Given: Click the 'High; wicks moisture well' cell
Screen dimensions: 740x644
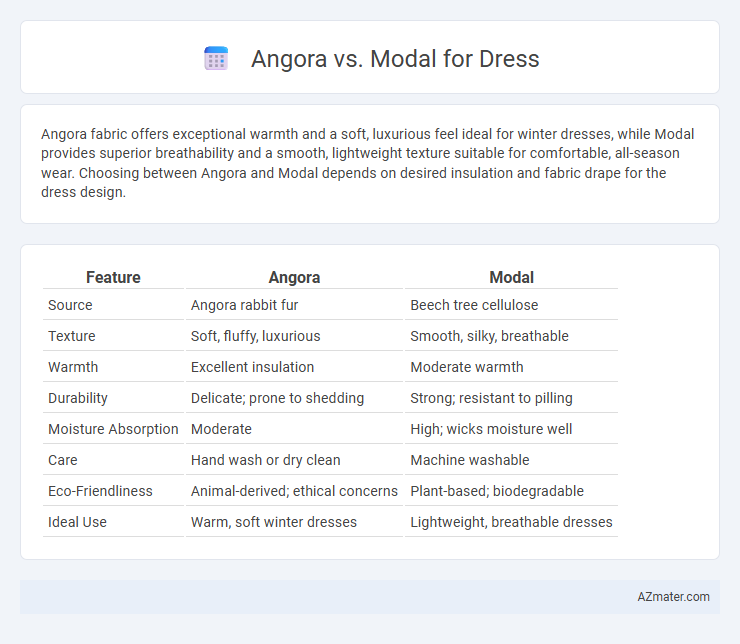Looking at the screenshot, I should [x=491, y=429].
